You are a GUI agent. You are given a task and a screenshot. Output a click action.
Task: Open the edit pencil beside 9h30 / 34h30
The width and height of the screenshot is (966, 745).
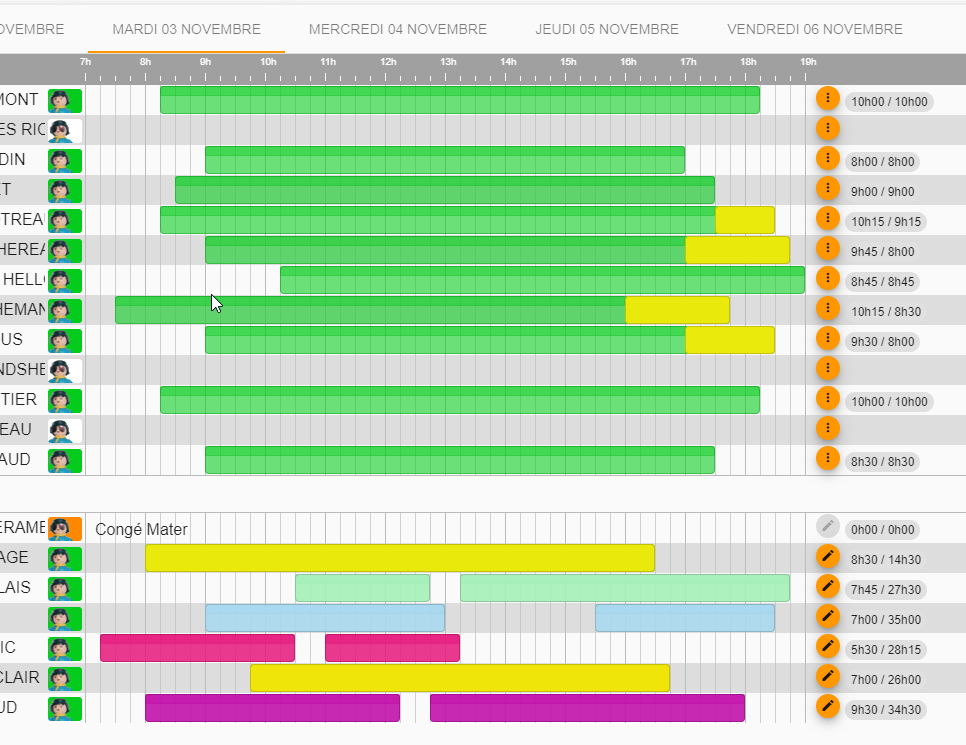coord(827,706)
